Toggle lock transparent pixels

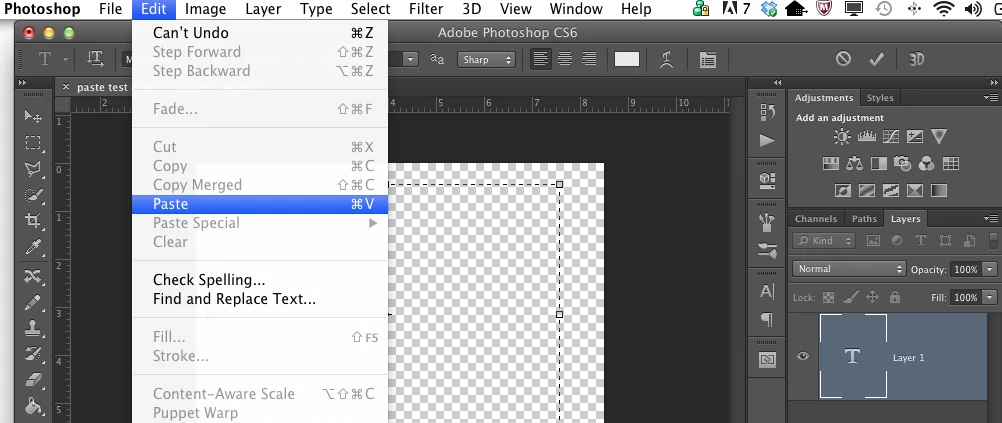(x=828, y=297)
